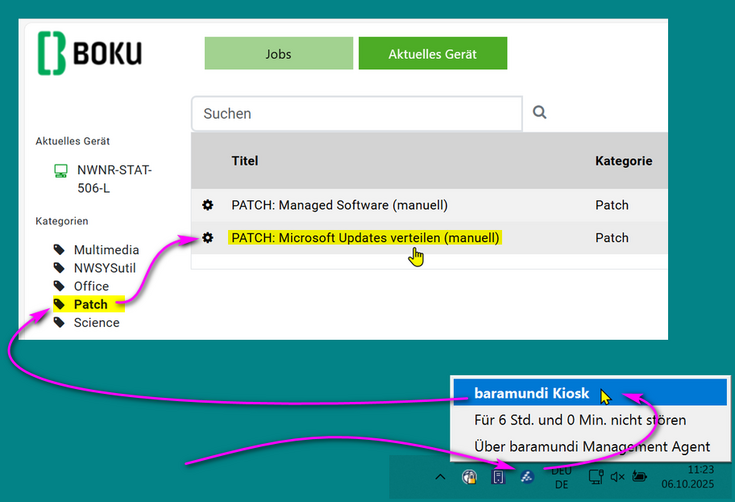Expand hidden tray icons with chevron
This screenshot has height=502, width=735.
(440, 477)
